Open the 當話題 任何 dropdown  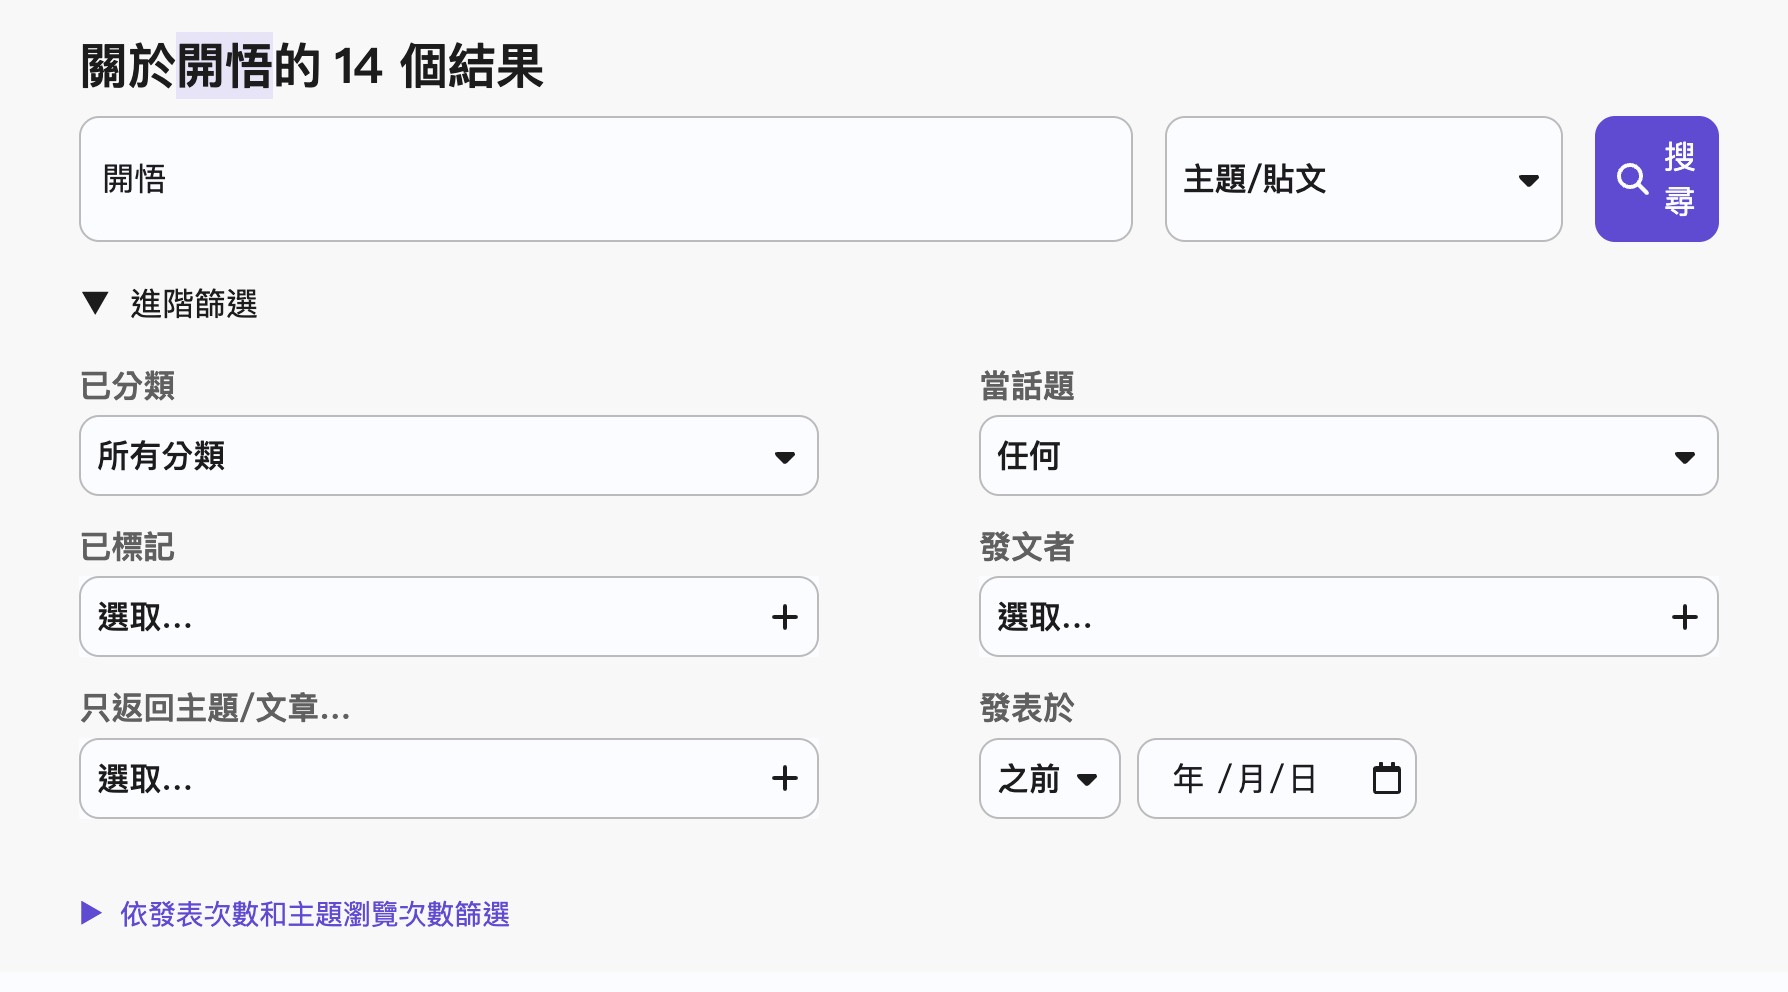1347,456
